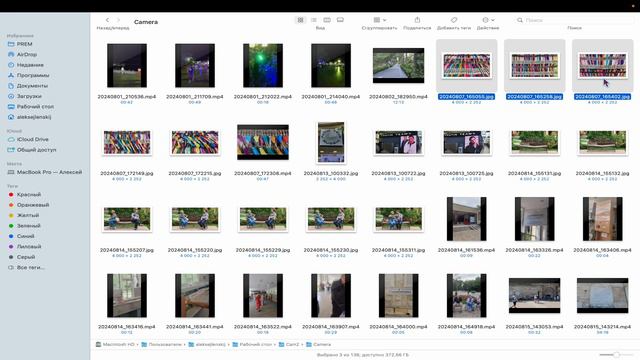Select video 20240801_210536.mp4 thumbnail
The width and height of the screenshot is (640, 360).
click(x=127, y=65)
